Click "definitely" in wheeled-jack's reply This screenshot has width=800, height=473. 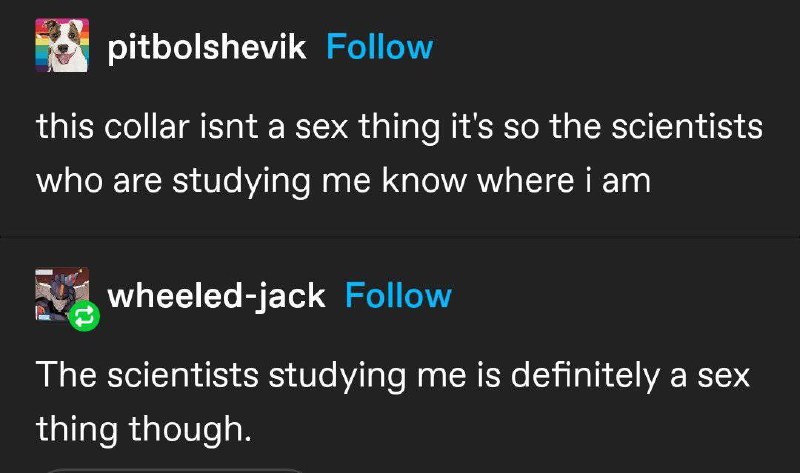click(x=585, y=376)
